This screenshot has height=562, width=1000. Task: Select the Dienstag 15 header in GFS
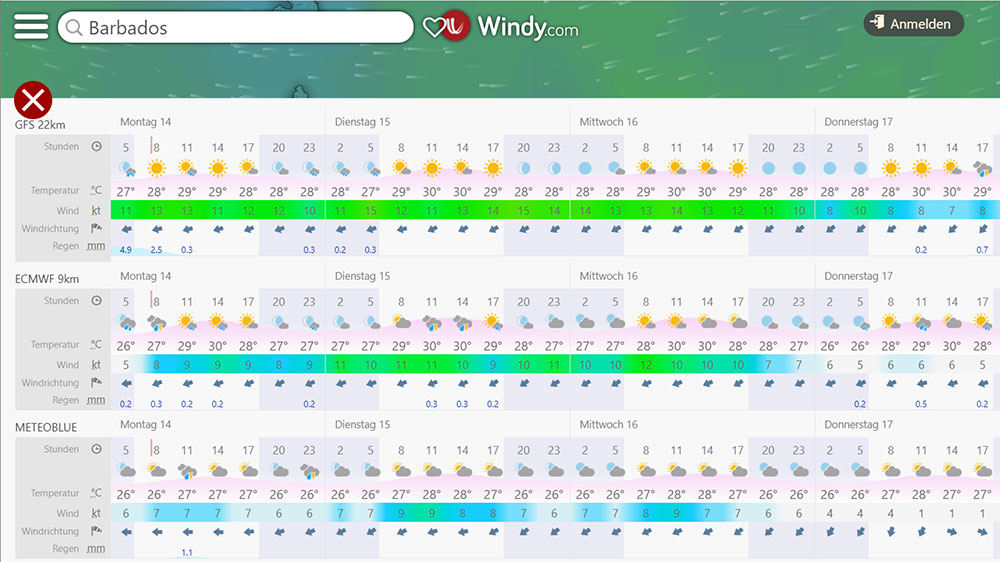[362, 122]
